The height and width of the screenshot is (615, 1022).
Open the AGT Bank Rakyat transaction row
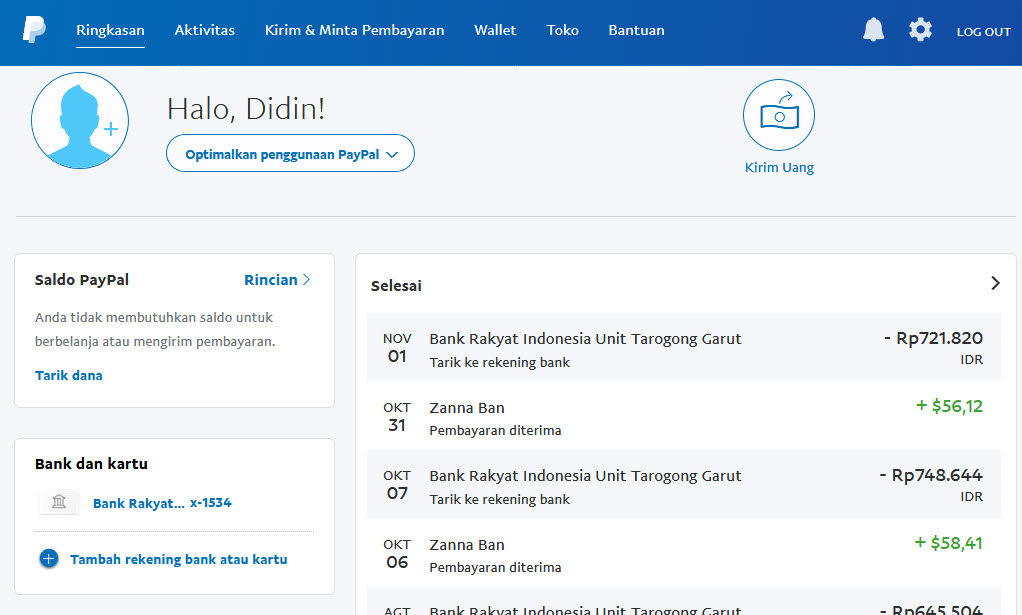pyautogui.click(x=683, y=601)
